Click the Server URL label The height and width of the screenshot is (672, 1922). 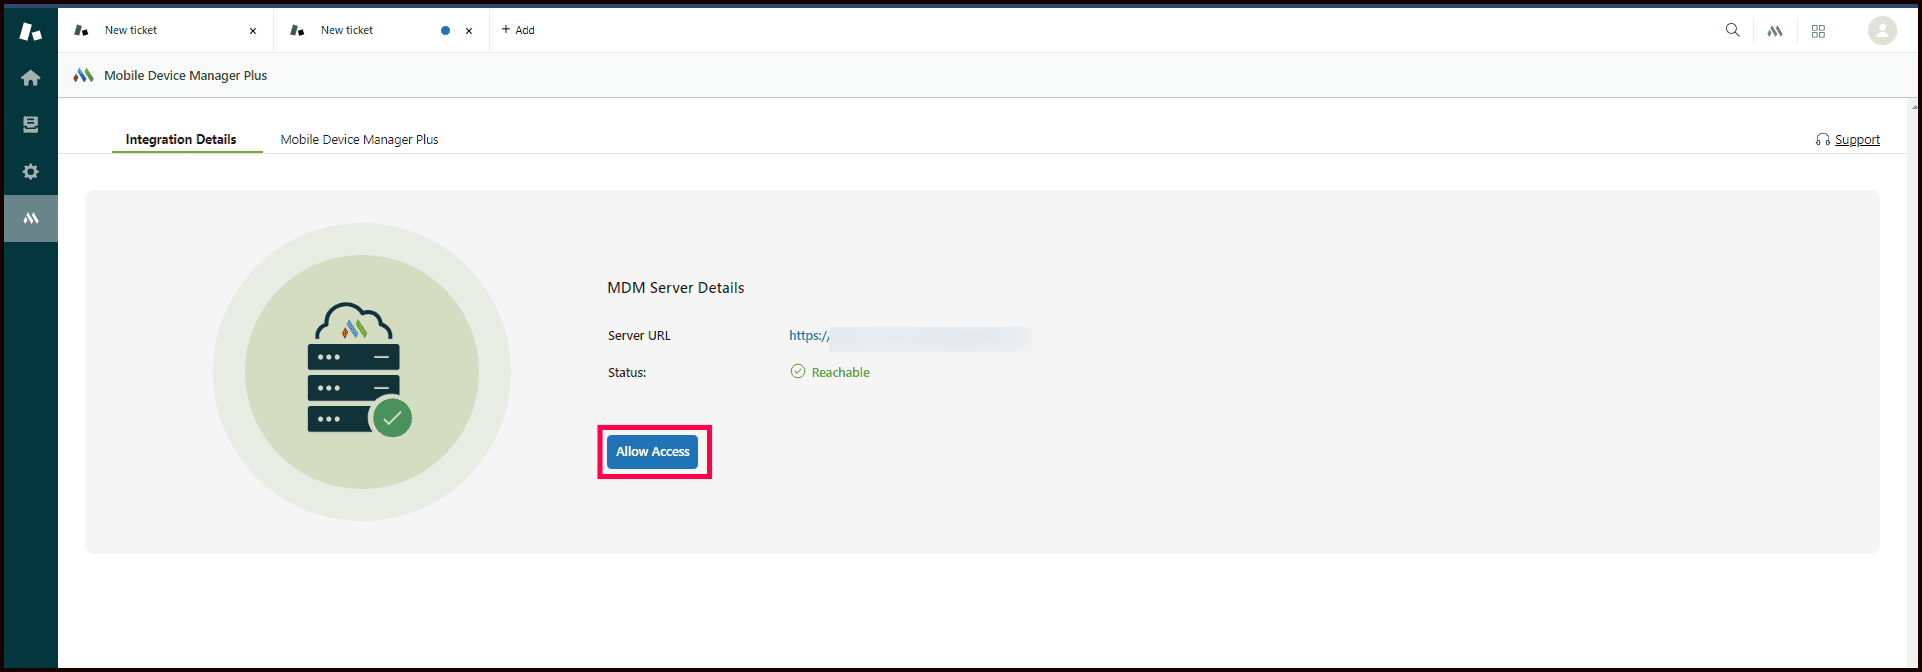[x=639, y=336]
